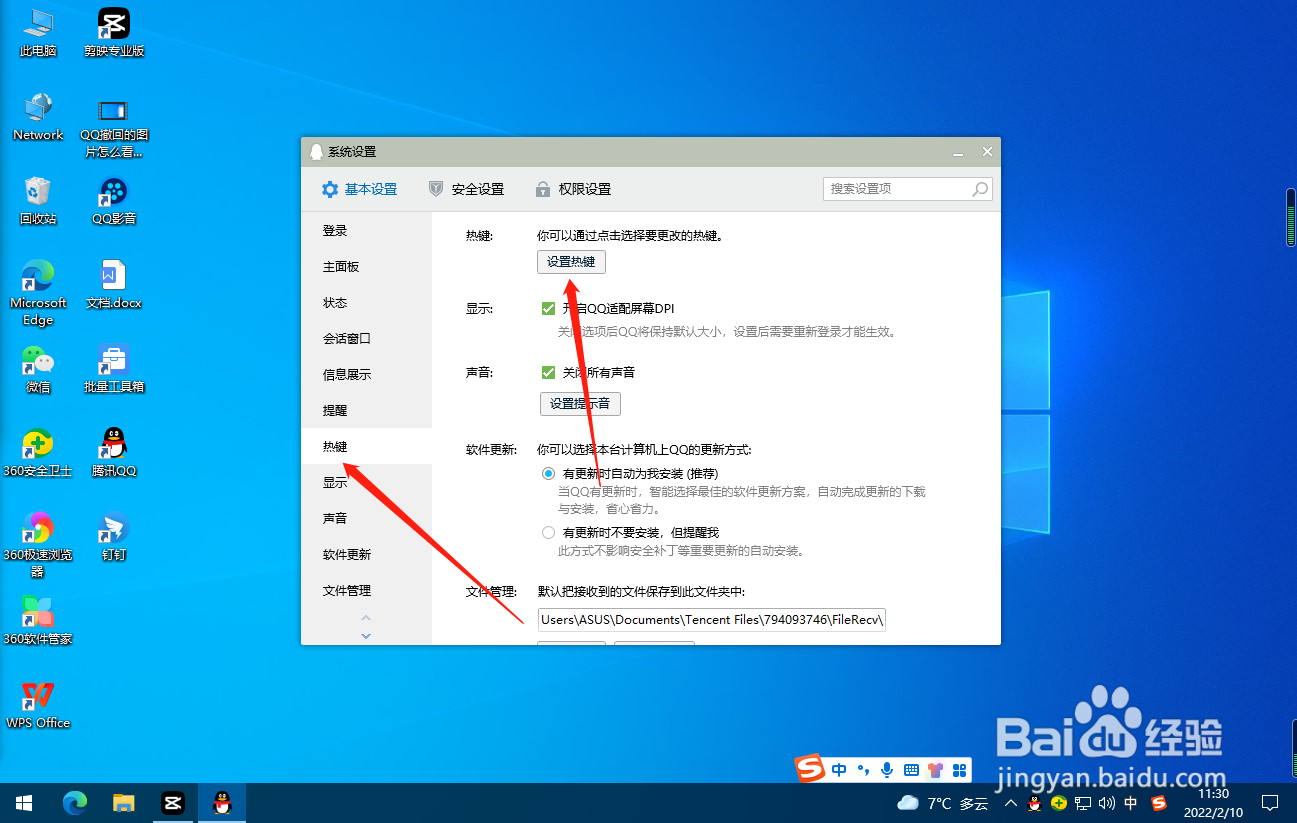Click the 设置提示音 button

pos(580,404)
